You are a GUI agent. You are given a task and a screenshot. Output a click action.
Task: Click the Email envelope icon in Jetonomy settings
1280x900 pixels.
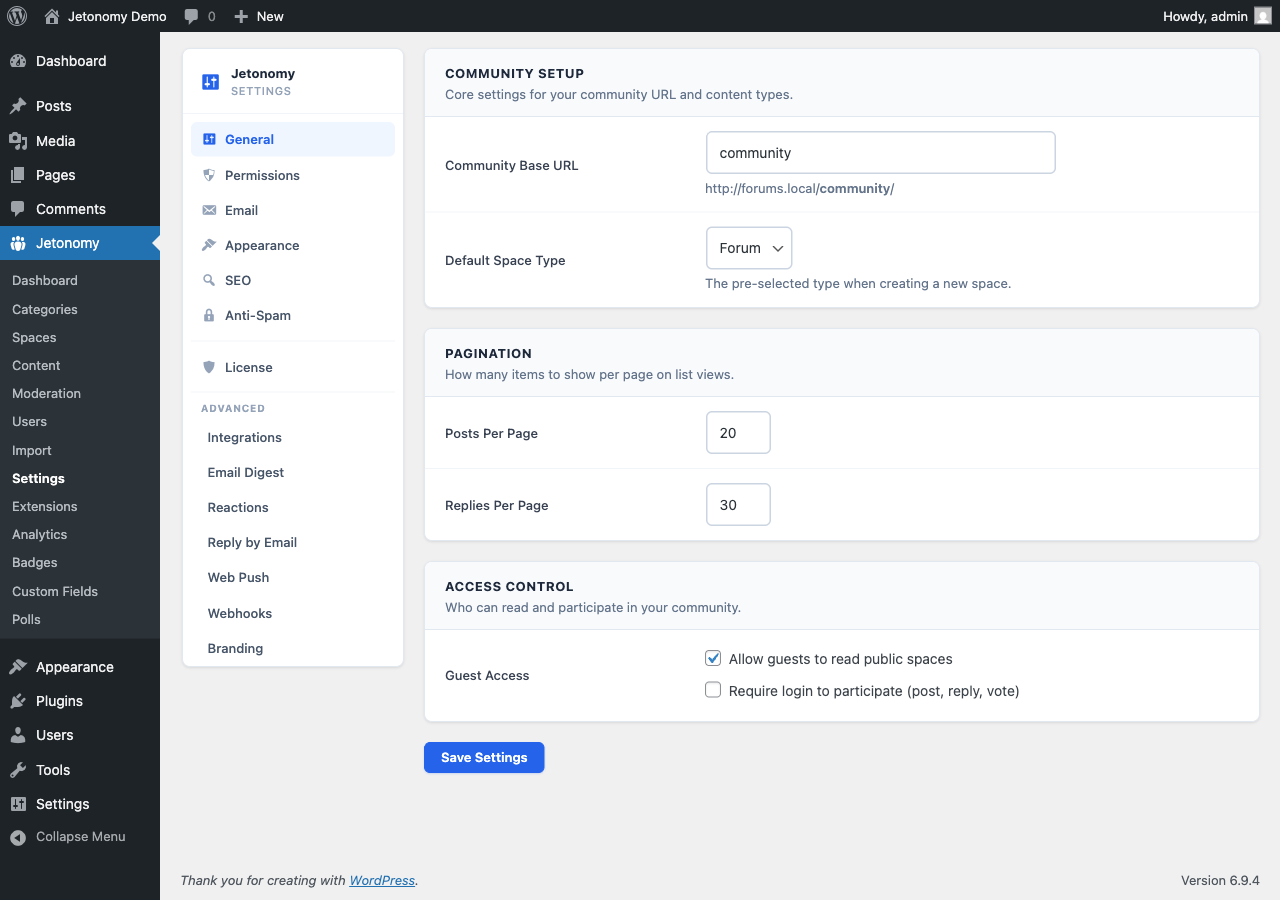pyautogui.click(x=210, y=210)
